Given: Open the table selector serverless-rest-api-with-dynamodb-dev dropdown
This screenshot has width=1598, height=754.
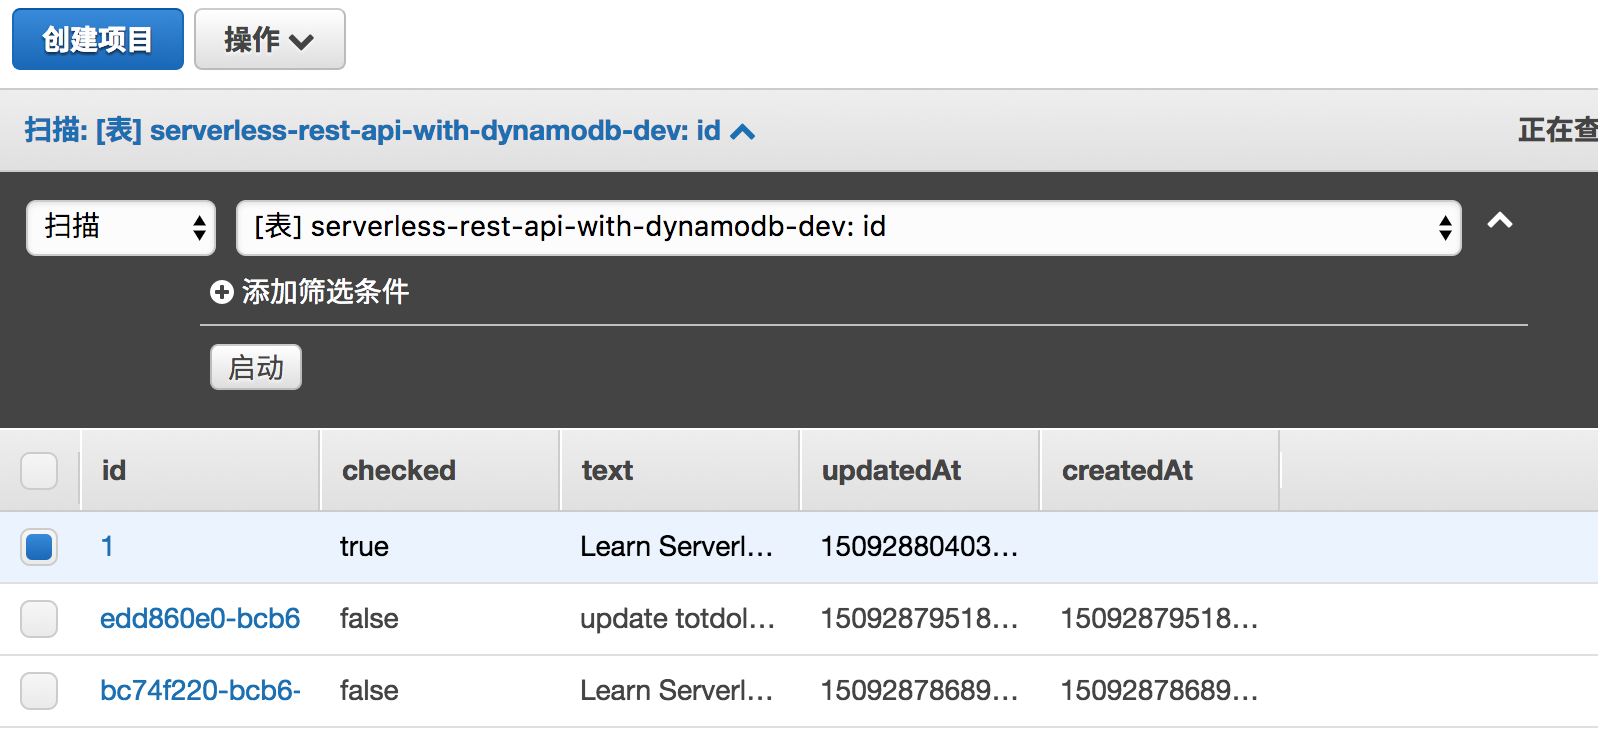Looking at the screenshot, I should (x=848, y=228).
